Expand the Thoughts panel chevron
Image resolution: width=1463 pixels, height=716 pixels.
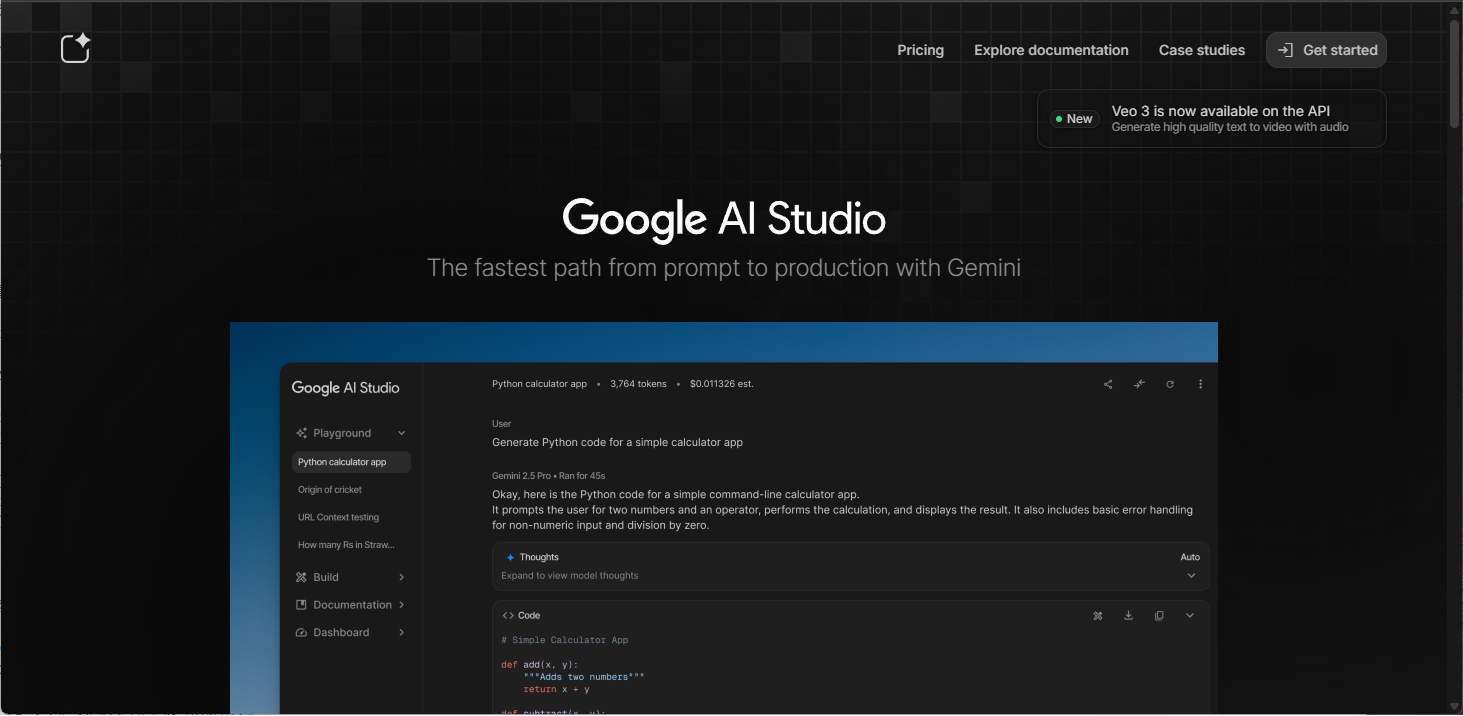[x=1191, y=576]
